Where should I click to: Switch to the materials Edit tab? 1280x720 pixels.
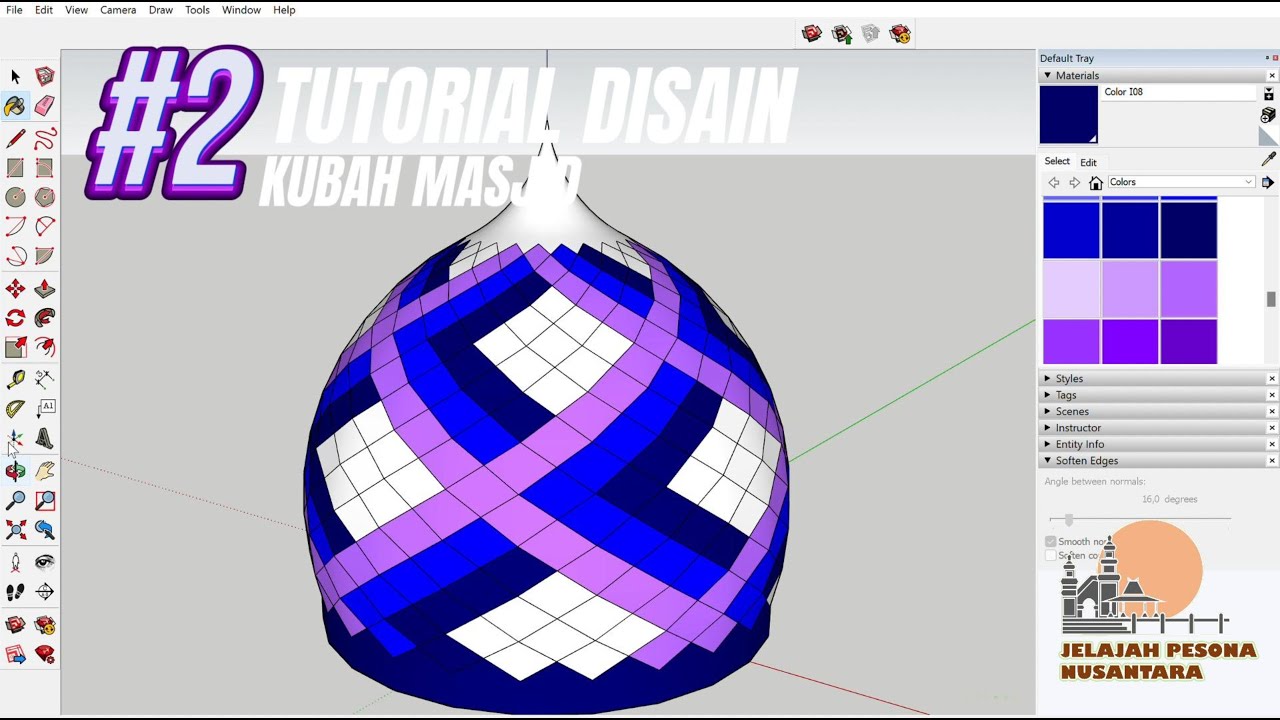coord(1088,162)
